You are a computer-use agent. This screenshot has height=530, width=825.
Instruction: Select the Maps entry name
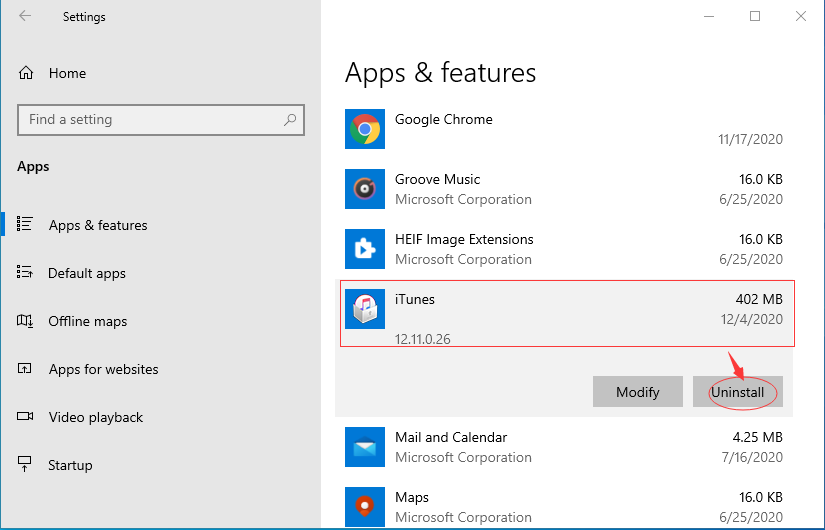(x=412, y=497)
